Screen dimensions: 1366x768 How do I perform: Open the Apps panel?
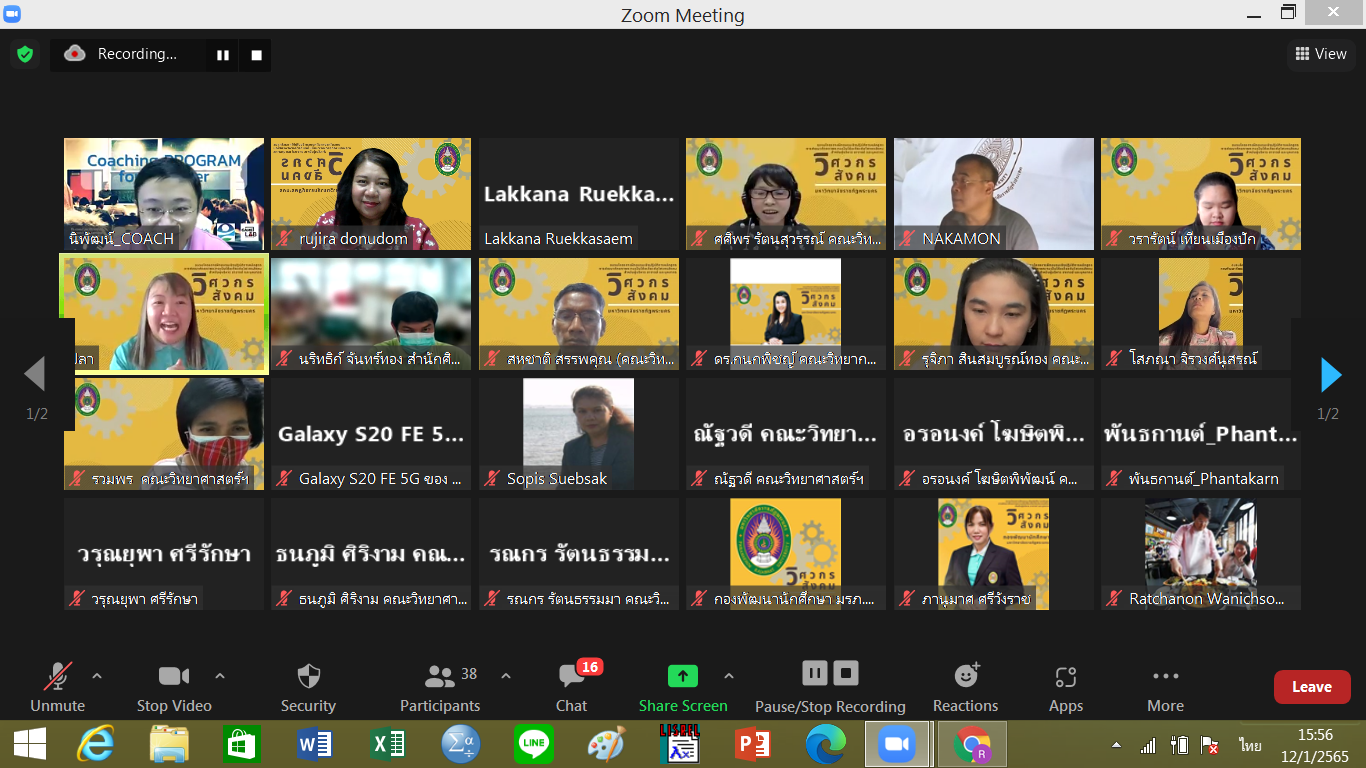[1065, 687]
